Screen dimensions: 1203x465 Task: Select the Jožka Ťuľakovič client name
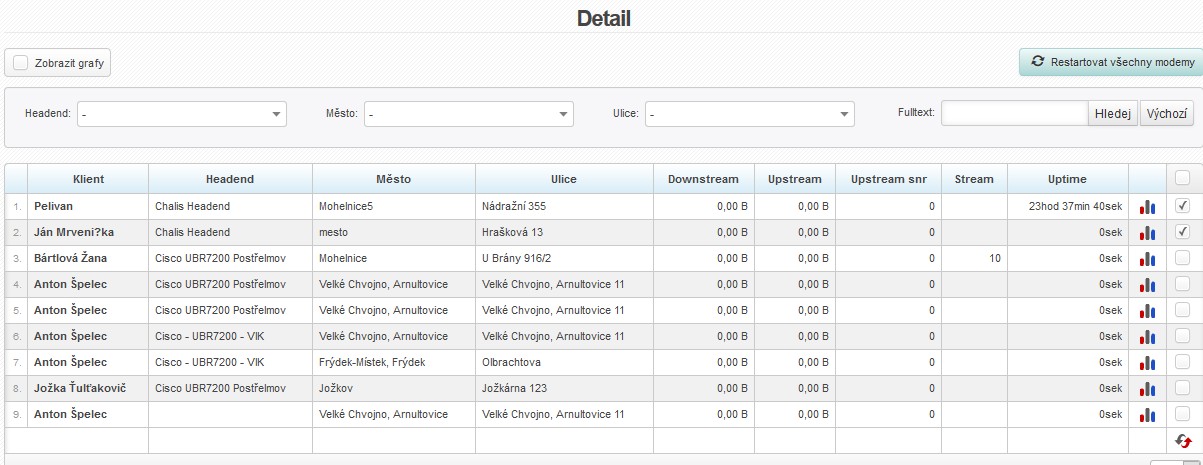pos(80,388)
